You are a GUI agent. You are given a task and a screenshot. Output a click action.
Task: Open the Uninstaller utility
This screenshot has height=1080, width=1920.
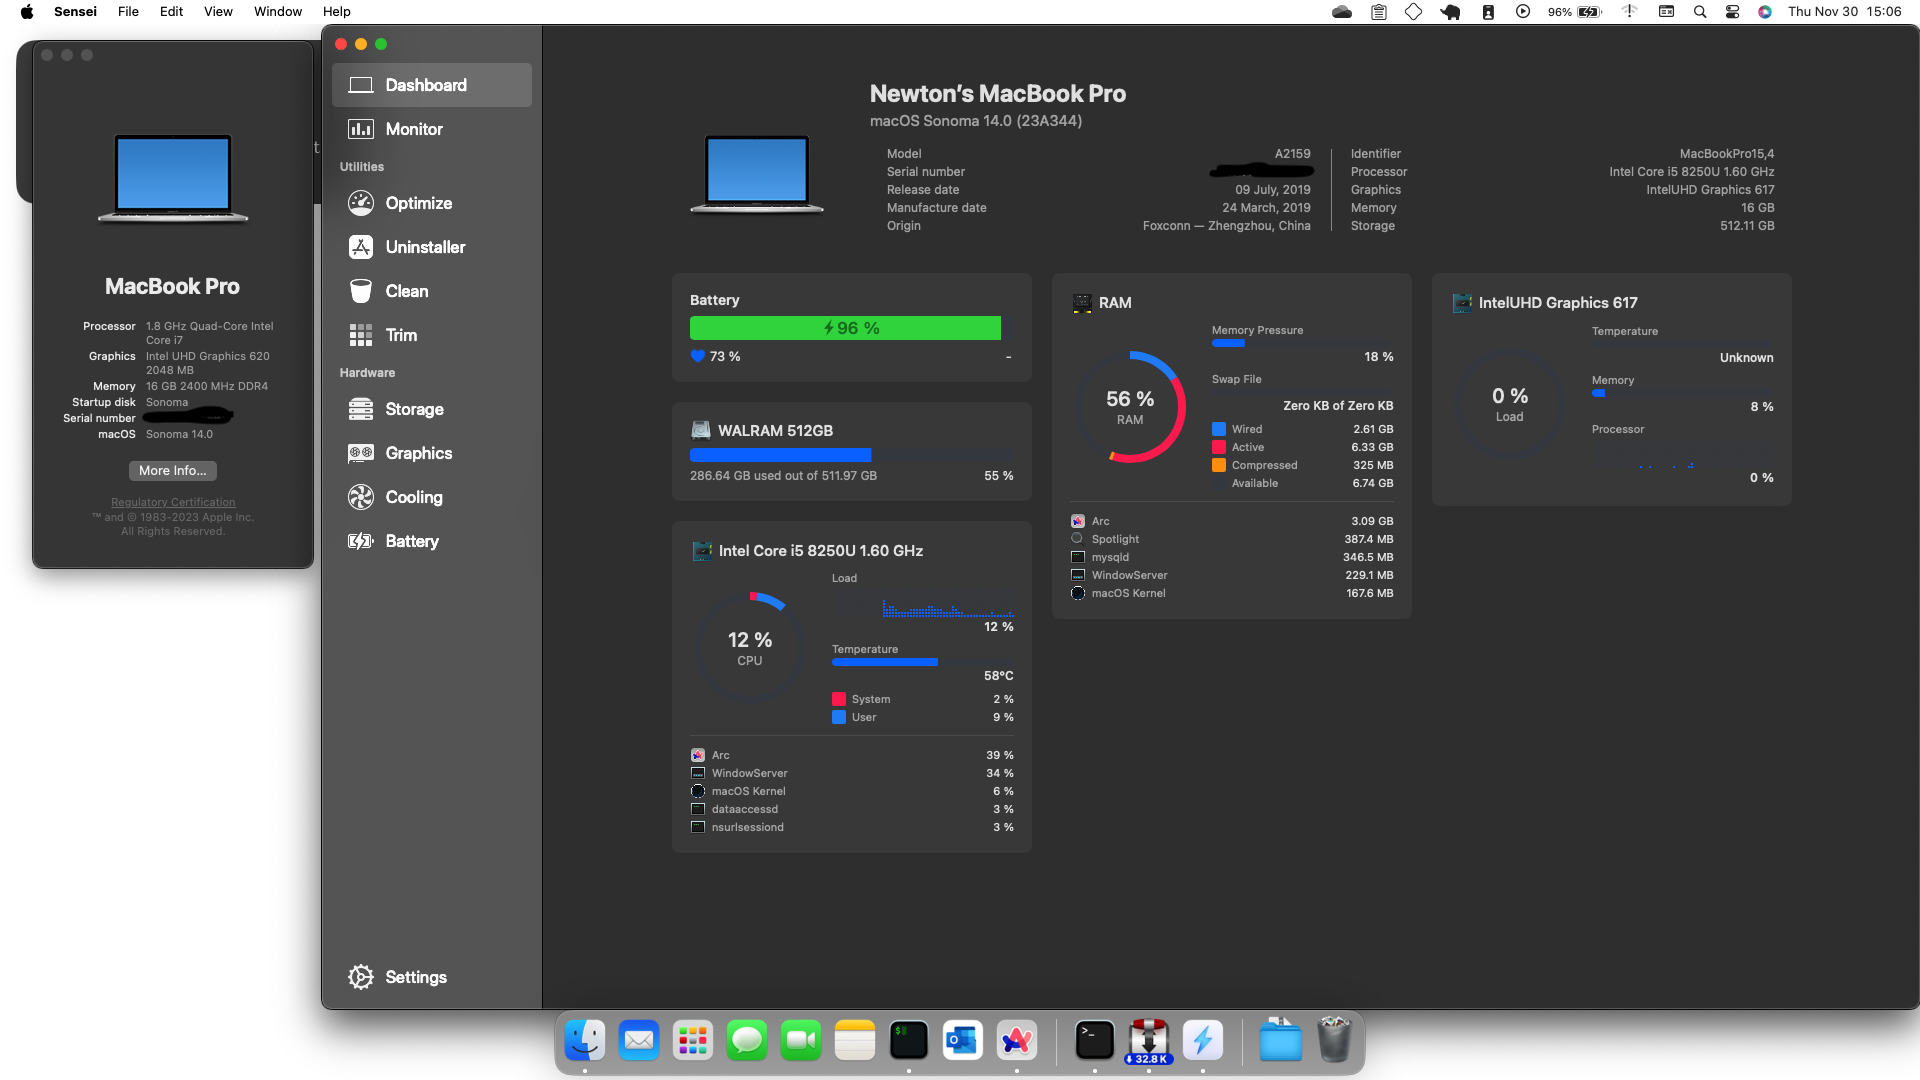pos(424,247)
